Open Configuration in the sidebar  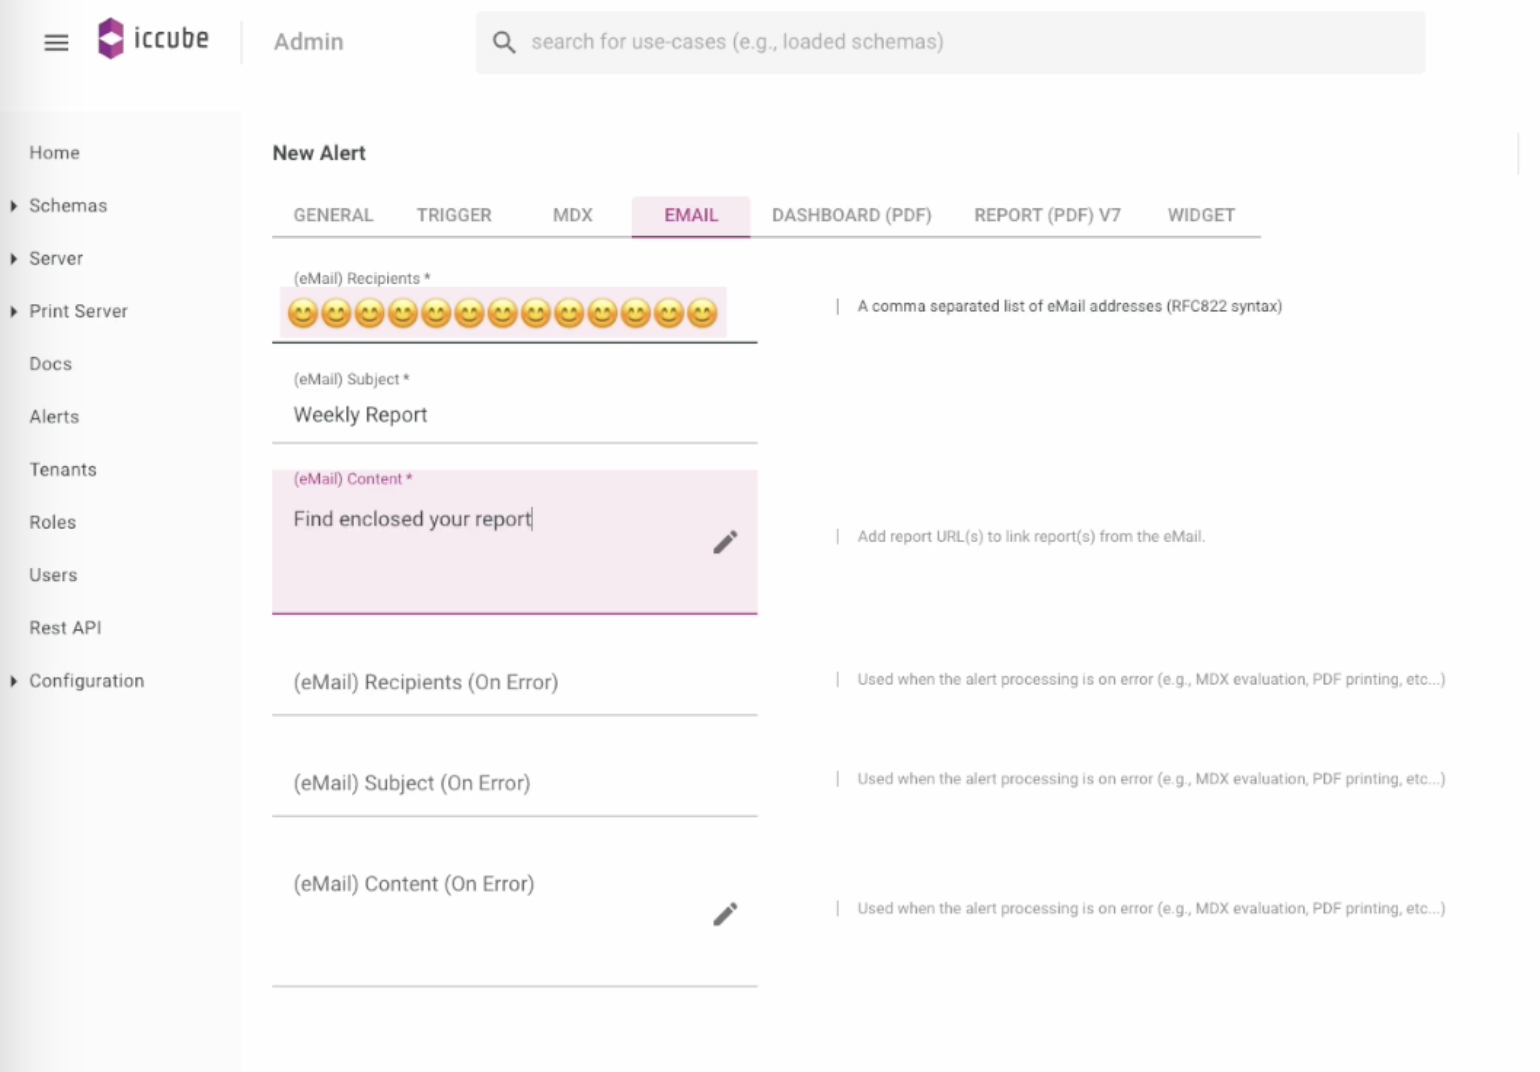pyautogui.click(x=86, y=681)
